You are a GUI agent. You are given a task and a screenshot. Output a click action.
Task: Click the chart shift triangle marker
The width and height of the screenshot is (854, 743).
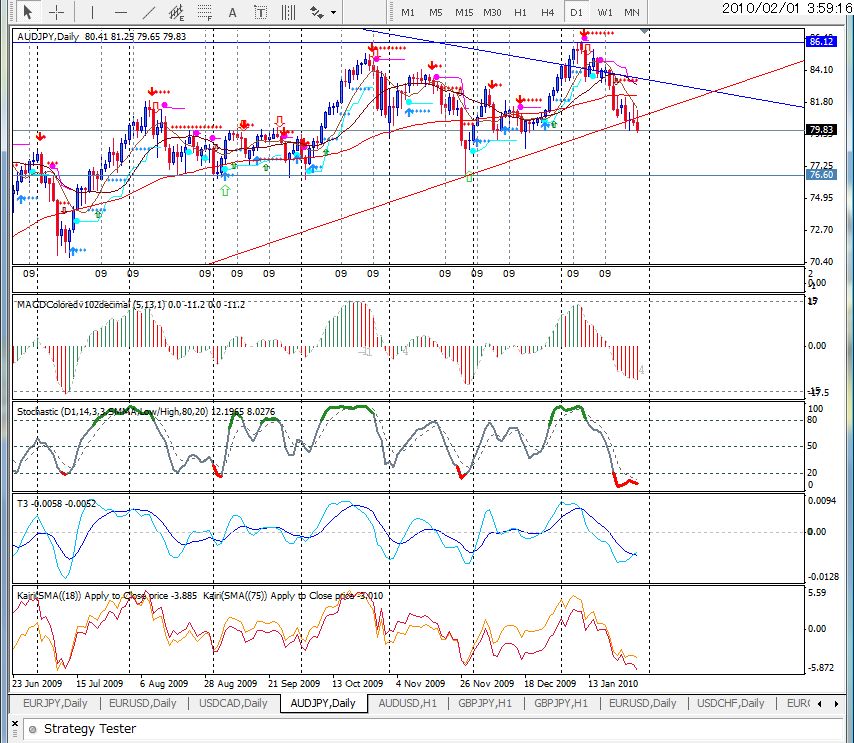tap(644, 32)
